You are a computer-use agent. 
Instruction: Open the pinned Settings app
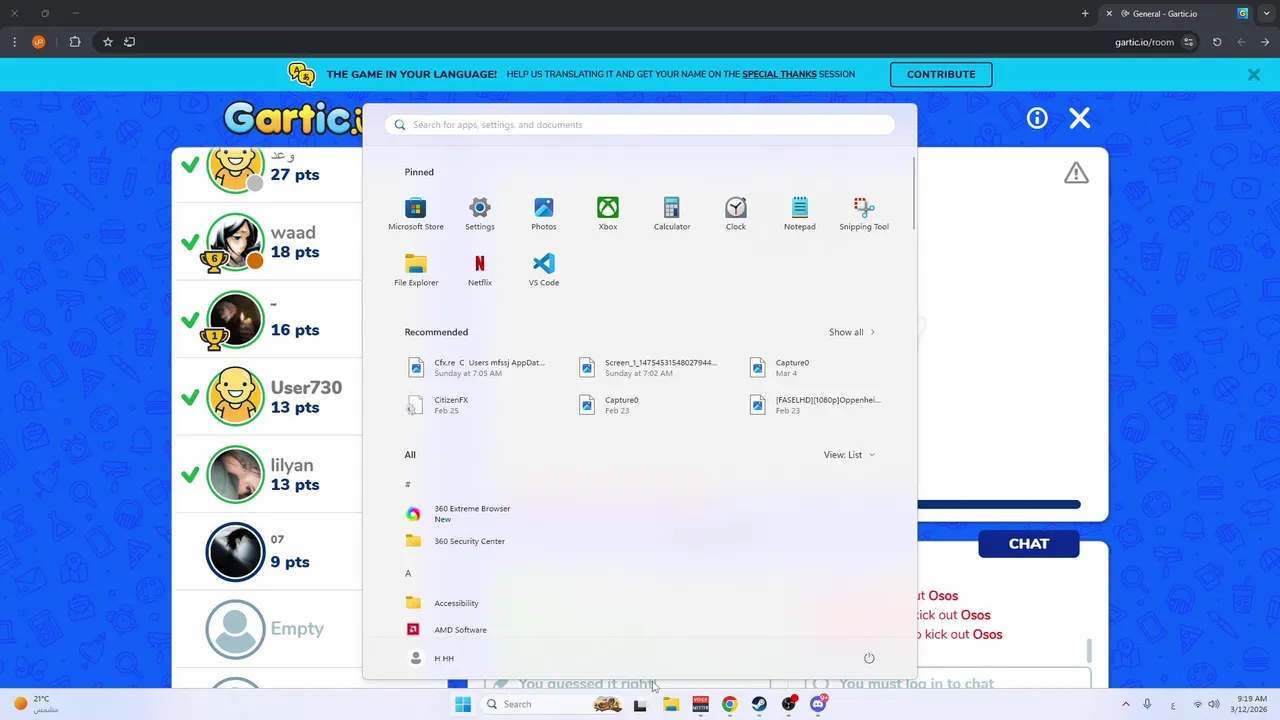click(480, 214)
